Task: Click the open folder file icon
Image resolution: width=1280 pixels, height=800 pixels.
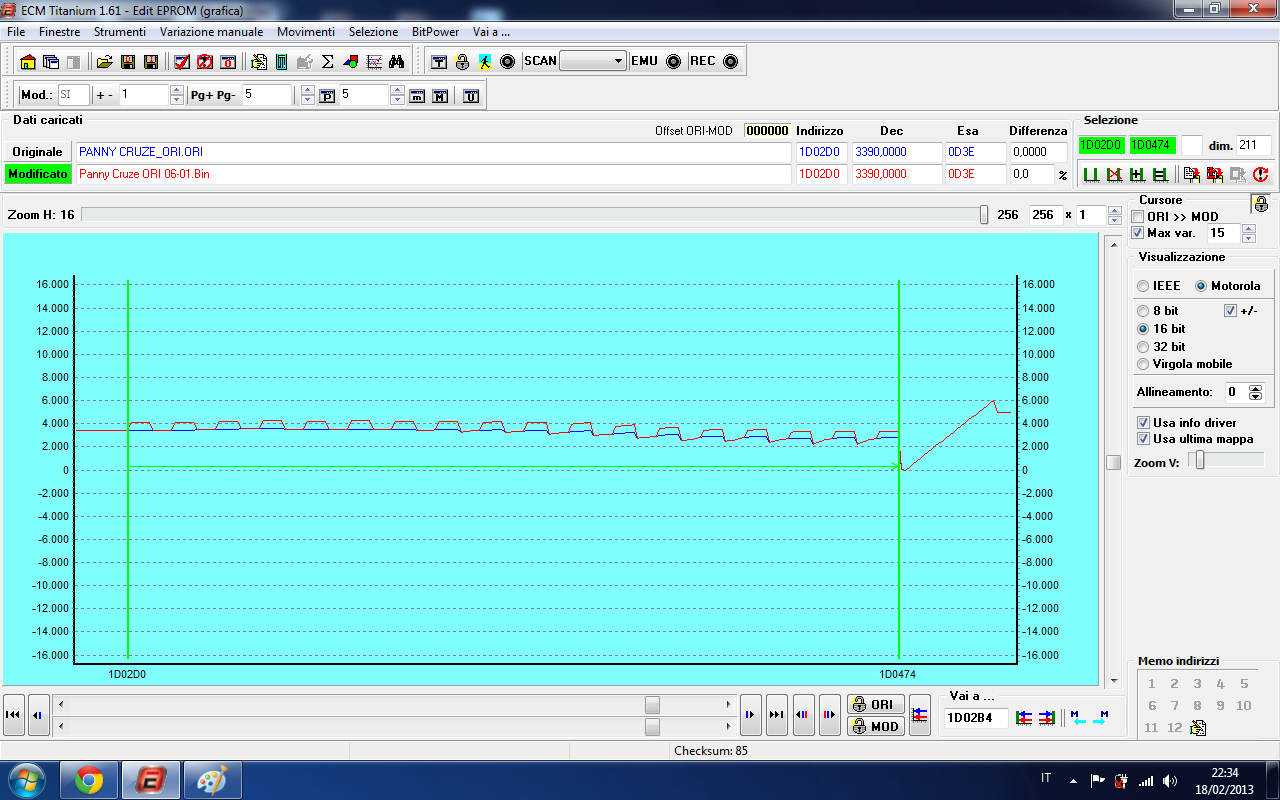Action: click(104, 62)
